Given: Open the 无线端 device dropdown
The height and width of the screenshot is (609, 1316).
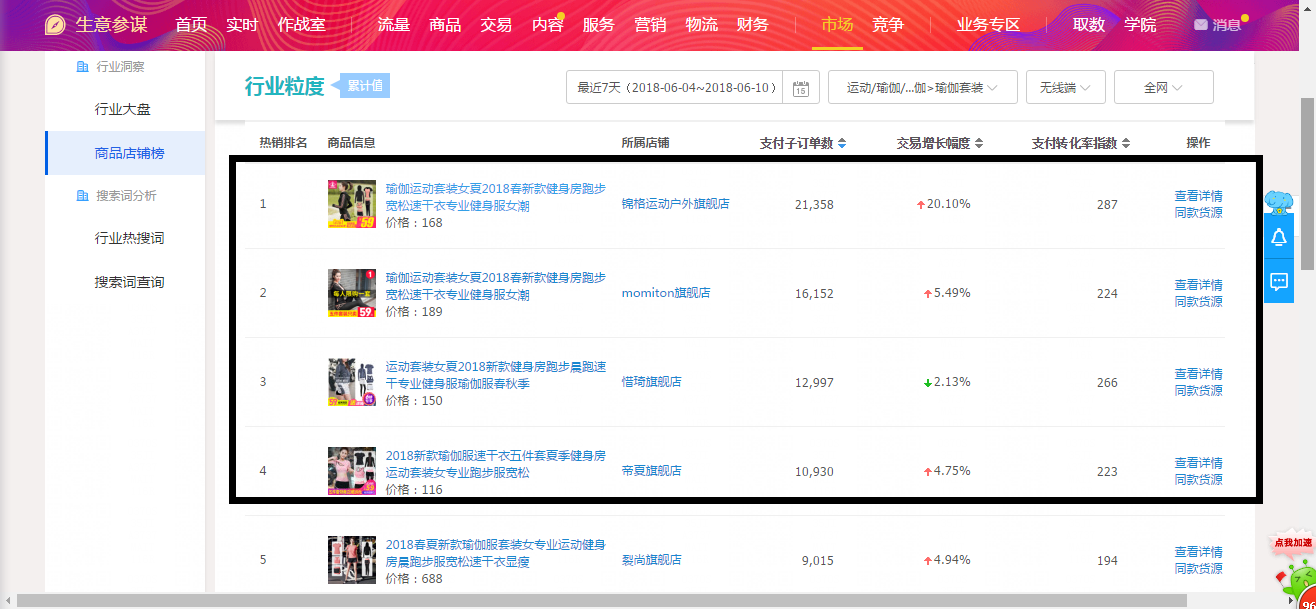Looking at the screenshot, I should point(1065,88).
